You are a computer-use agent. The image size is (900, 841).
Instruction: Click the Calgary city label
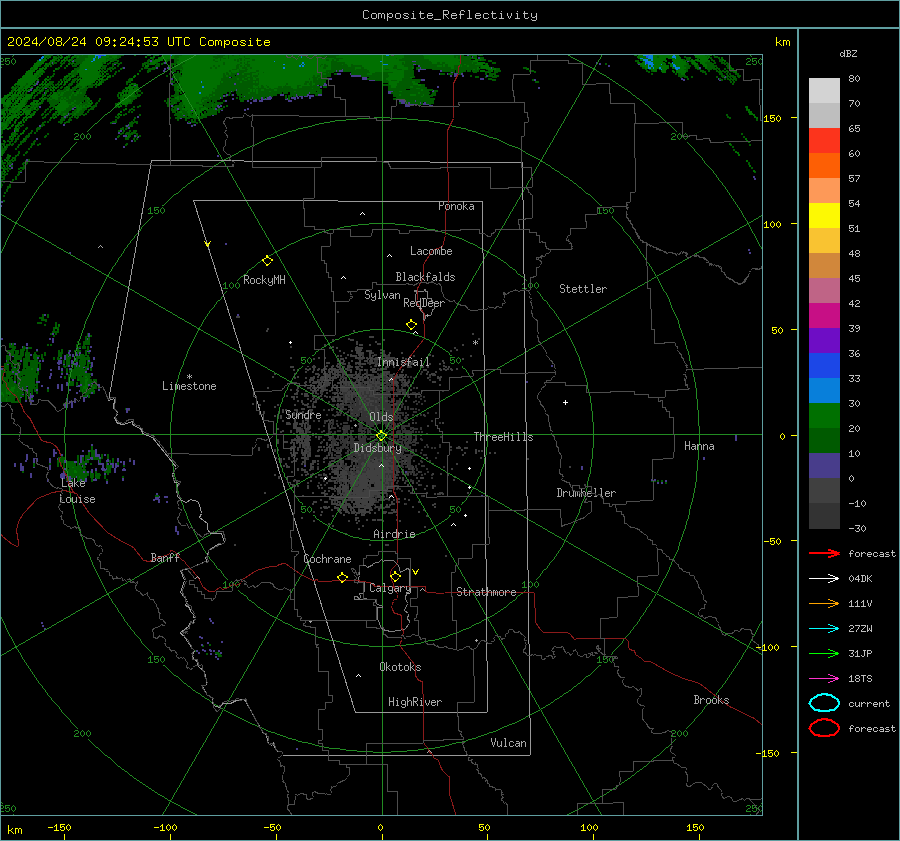click(390, 588)
